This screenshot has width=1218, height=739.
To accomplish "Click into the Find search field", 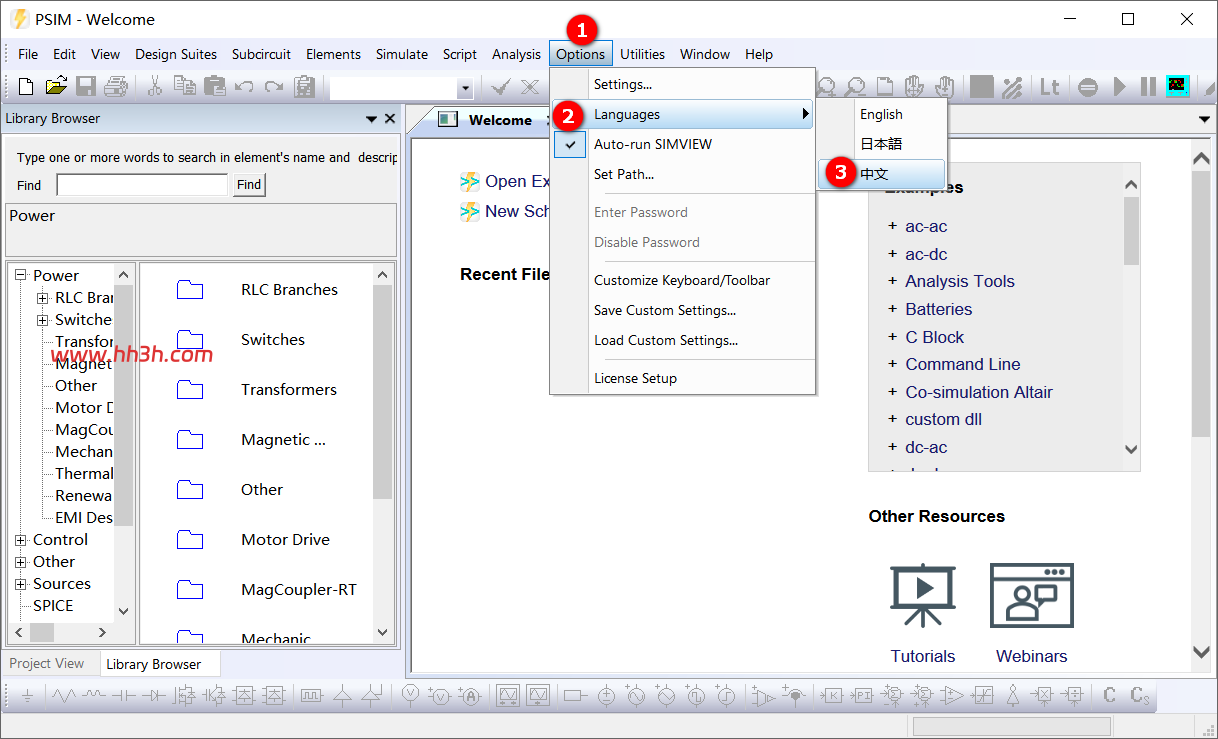I will [142, 184].
